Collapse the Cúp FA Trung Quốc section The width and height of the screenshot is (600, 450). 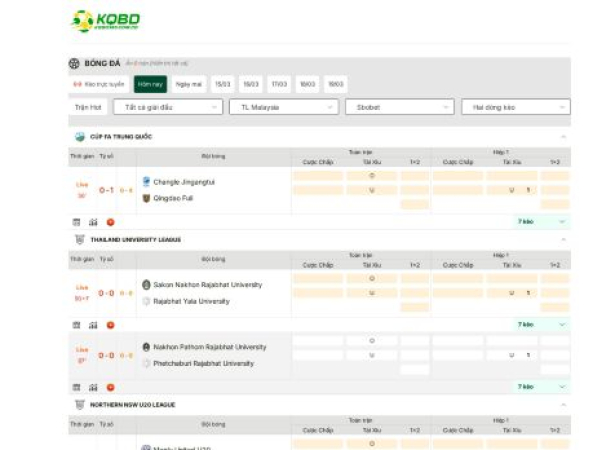[563, 137]
